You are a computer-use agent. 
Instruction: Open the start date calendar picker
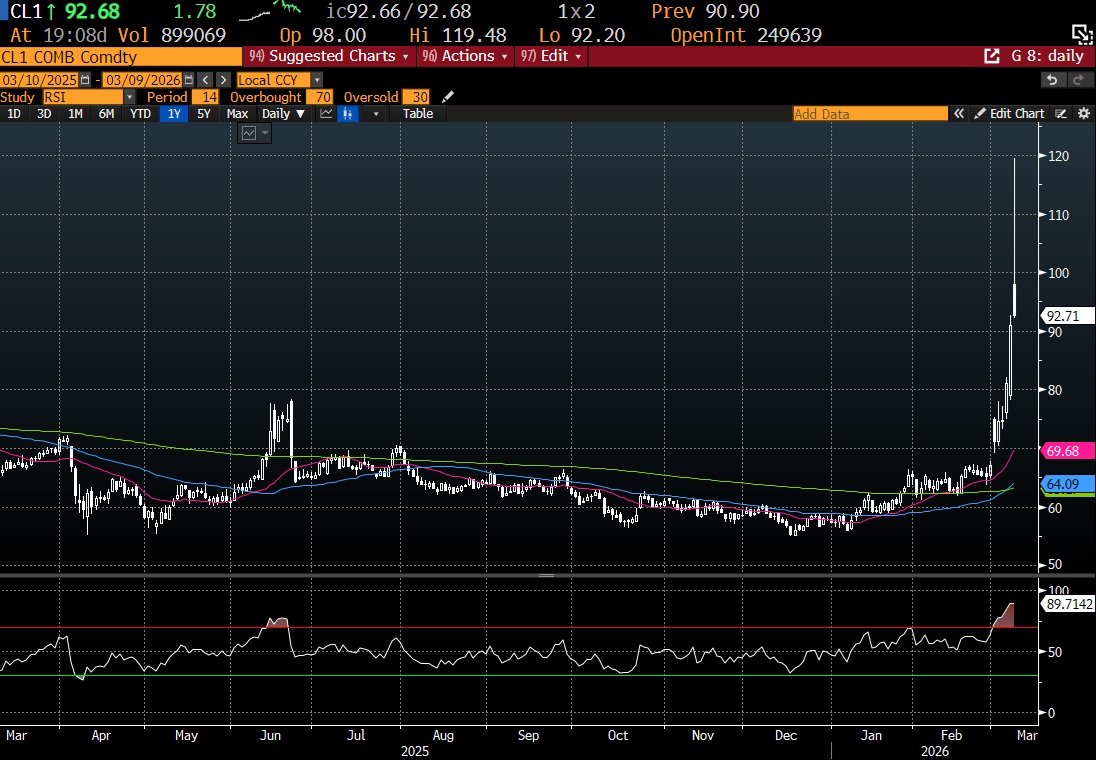(x=85, y=80)
